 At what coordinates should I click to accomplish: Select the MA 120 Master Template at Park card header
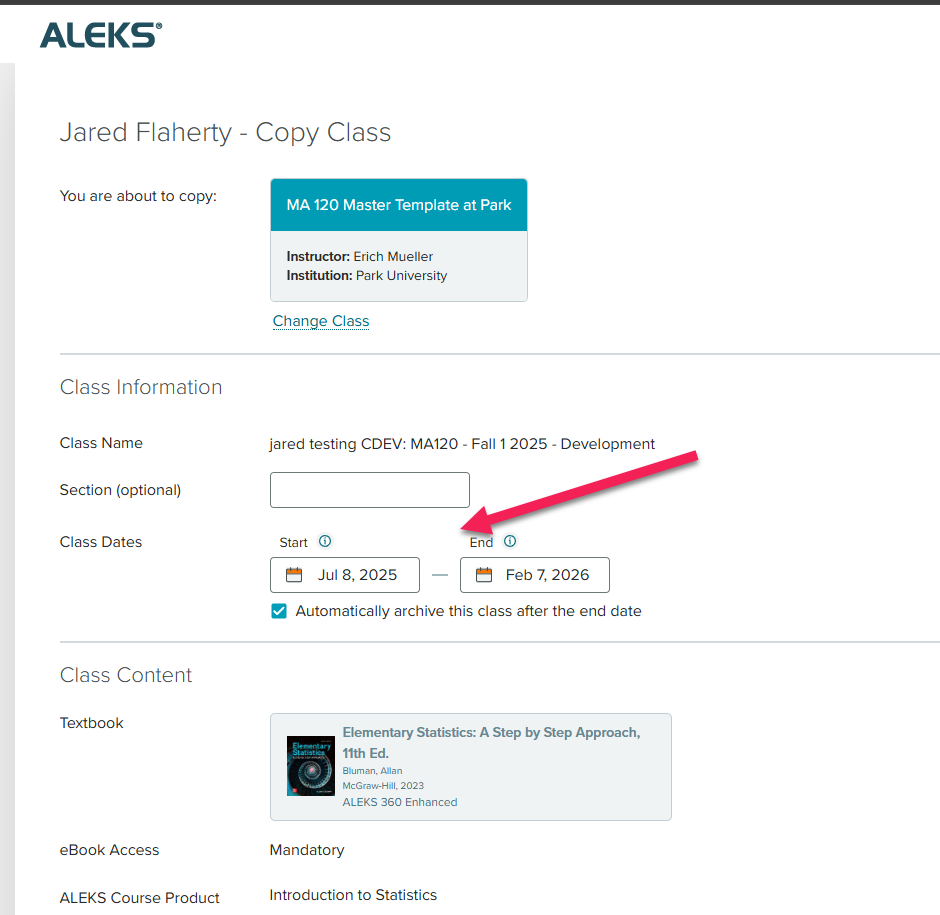[x=399, y=205]
